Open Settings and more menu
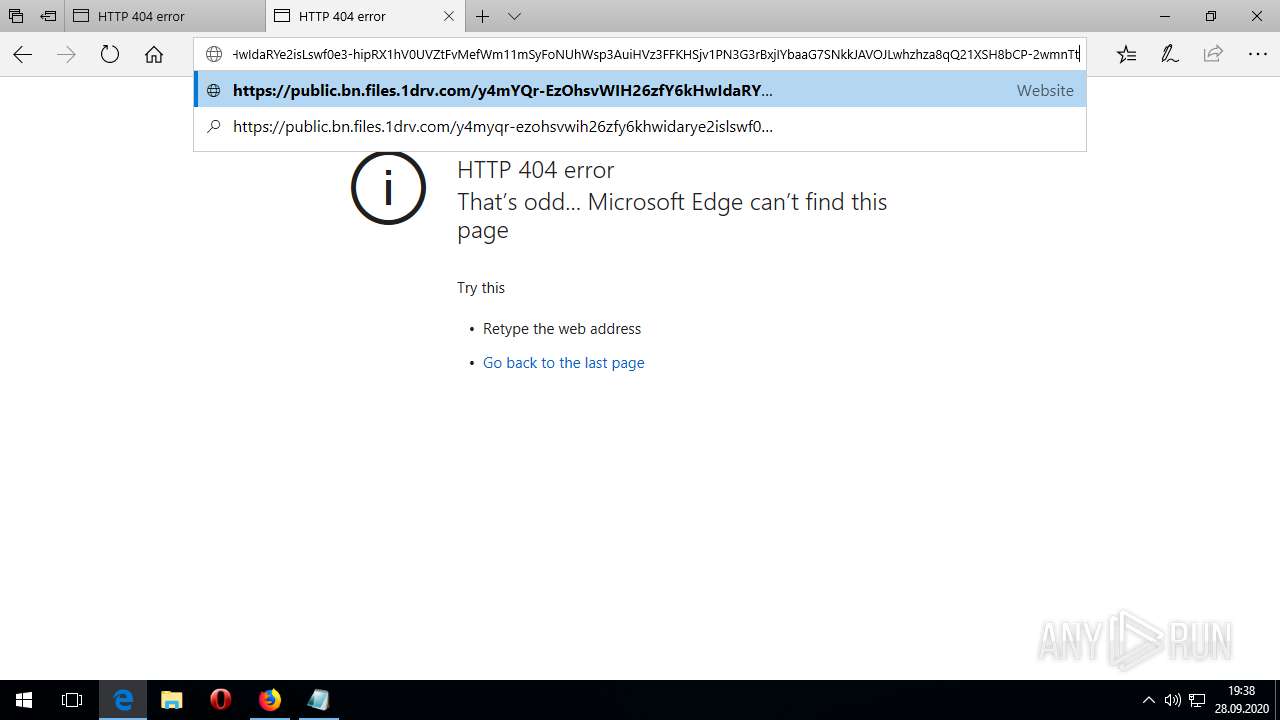 pyautogui.click(x=1257, y=55)
